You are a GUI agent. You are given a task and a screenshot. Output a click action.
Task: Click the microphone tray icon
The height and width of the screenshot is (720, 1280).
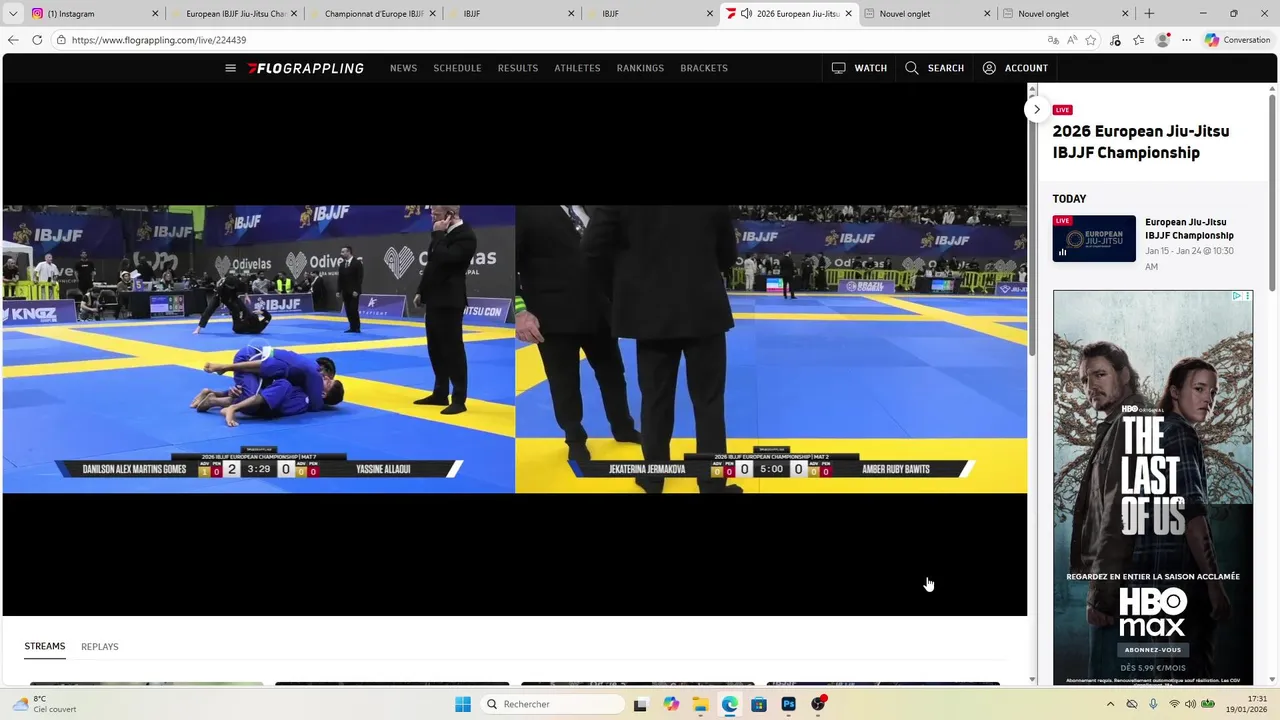1153,704
